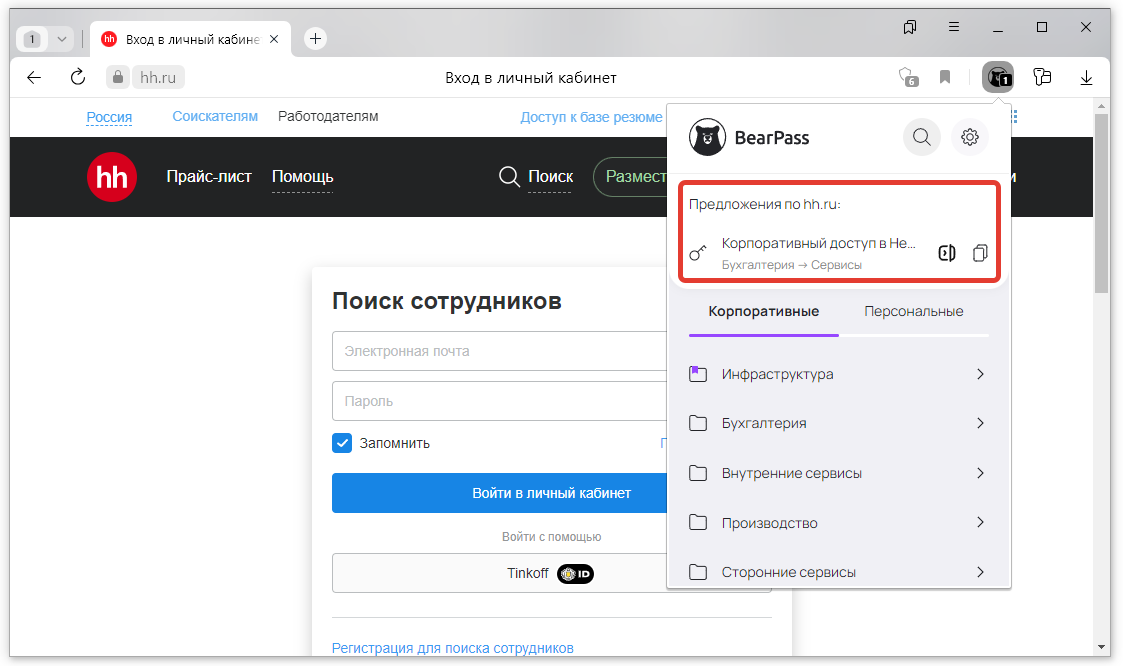
Task: Click the page bookmark icon in address bar
Action: click(944, 77)
